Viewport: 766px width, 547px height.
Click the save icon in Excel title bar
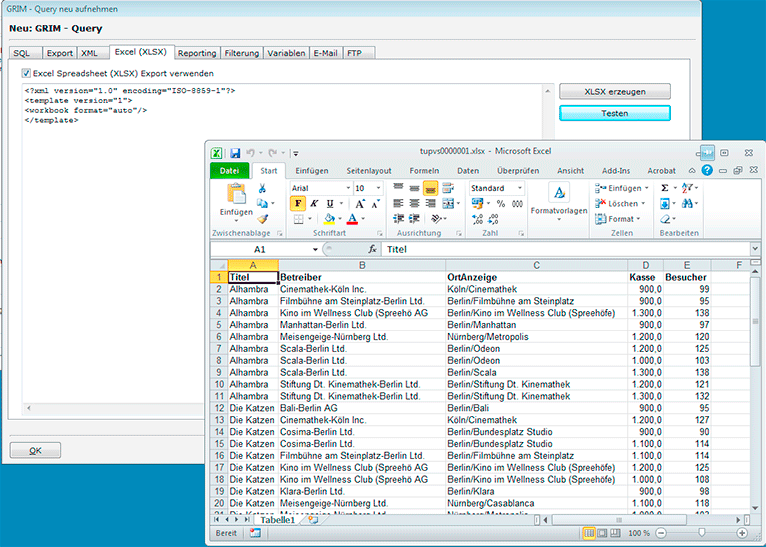(235, 153)
